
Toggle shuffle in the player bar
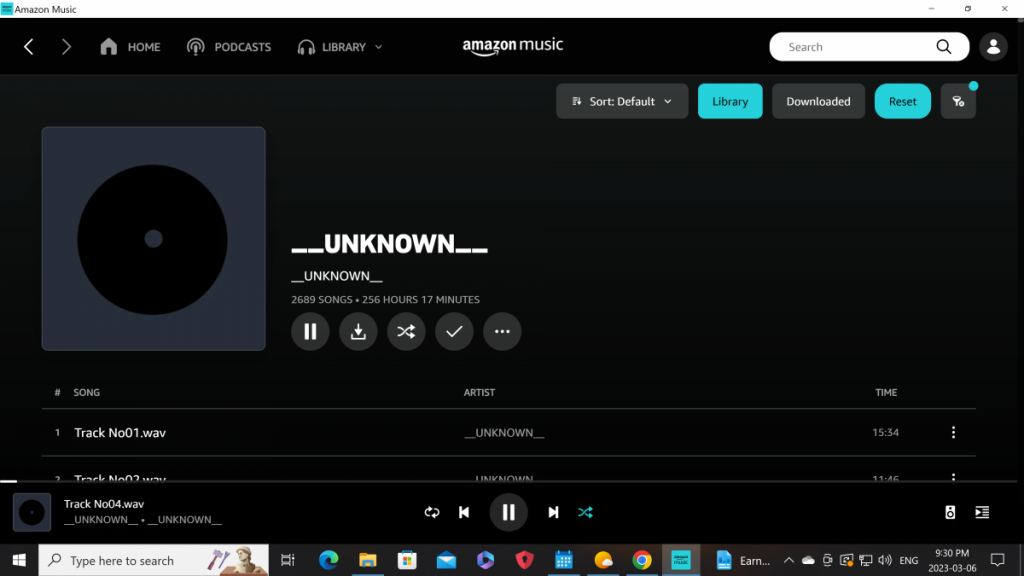click(x=585, y=513)
